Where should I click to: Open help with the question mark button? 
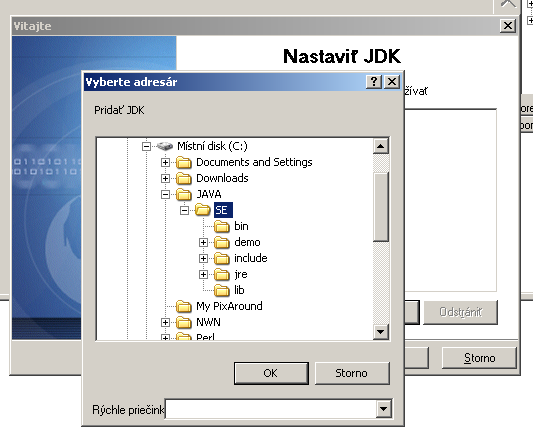(x=374, y=82)
